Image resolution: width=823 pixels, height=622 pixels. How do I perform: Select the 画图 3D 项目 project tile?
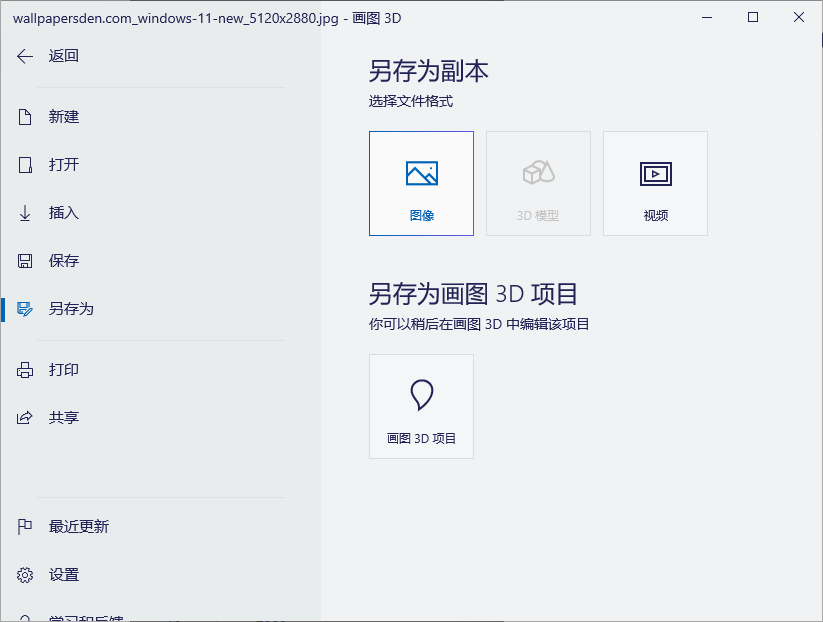(421, 406)
